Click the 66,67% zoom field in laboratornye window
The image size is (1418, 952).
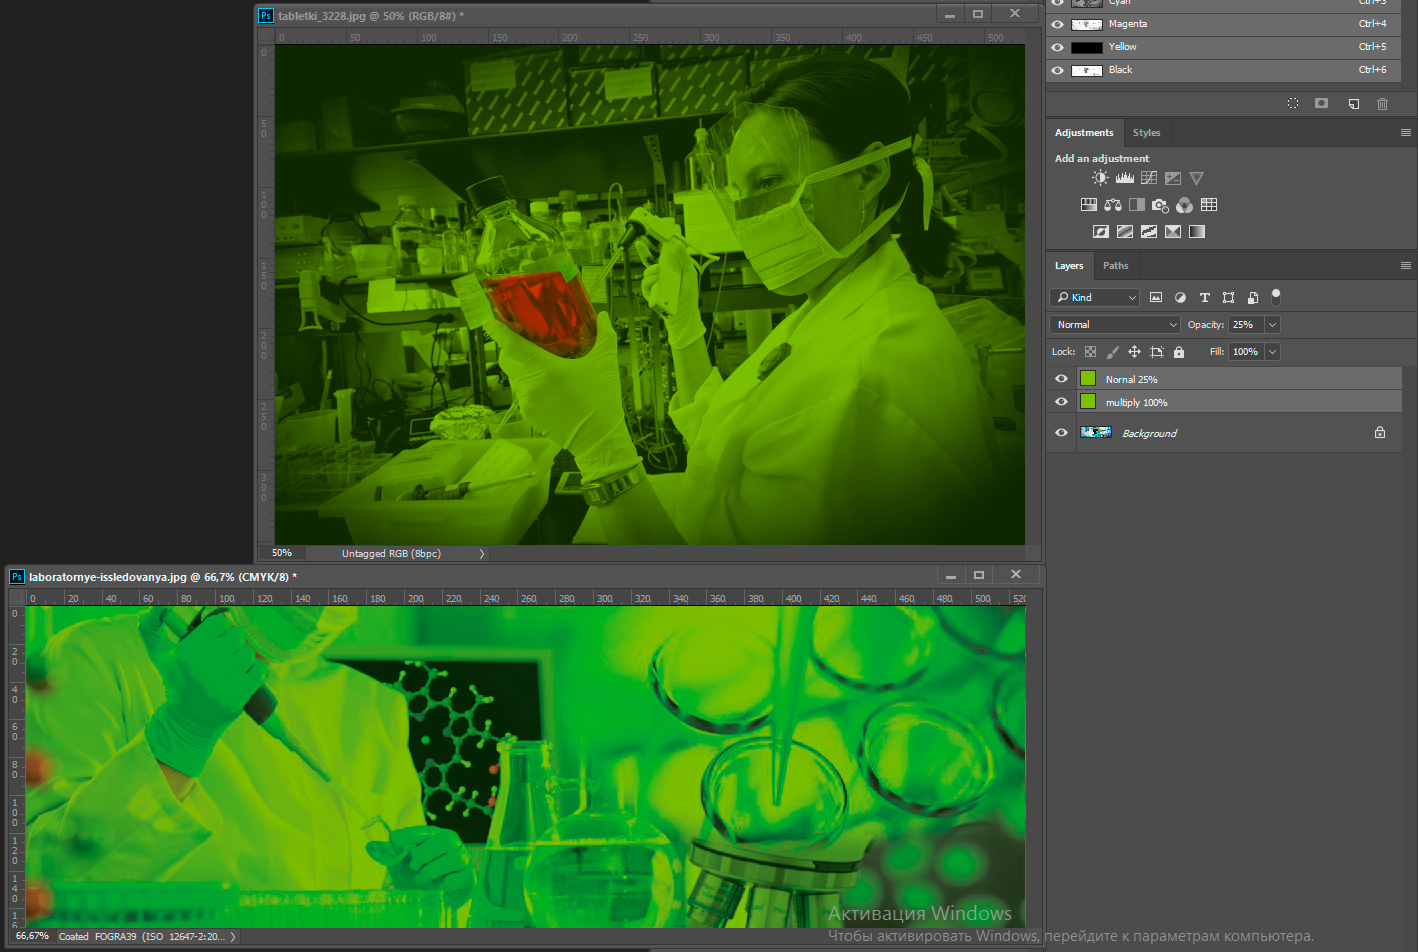(32, 936)
